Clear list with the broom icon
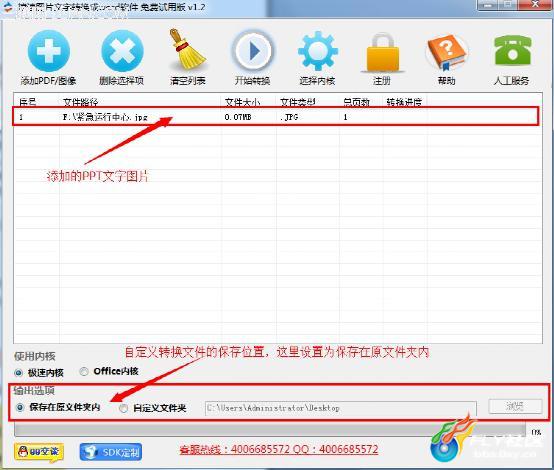554x470 pixels. pos(187,49)
